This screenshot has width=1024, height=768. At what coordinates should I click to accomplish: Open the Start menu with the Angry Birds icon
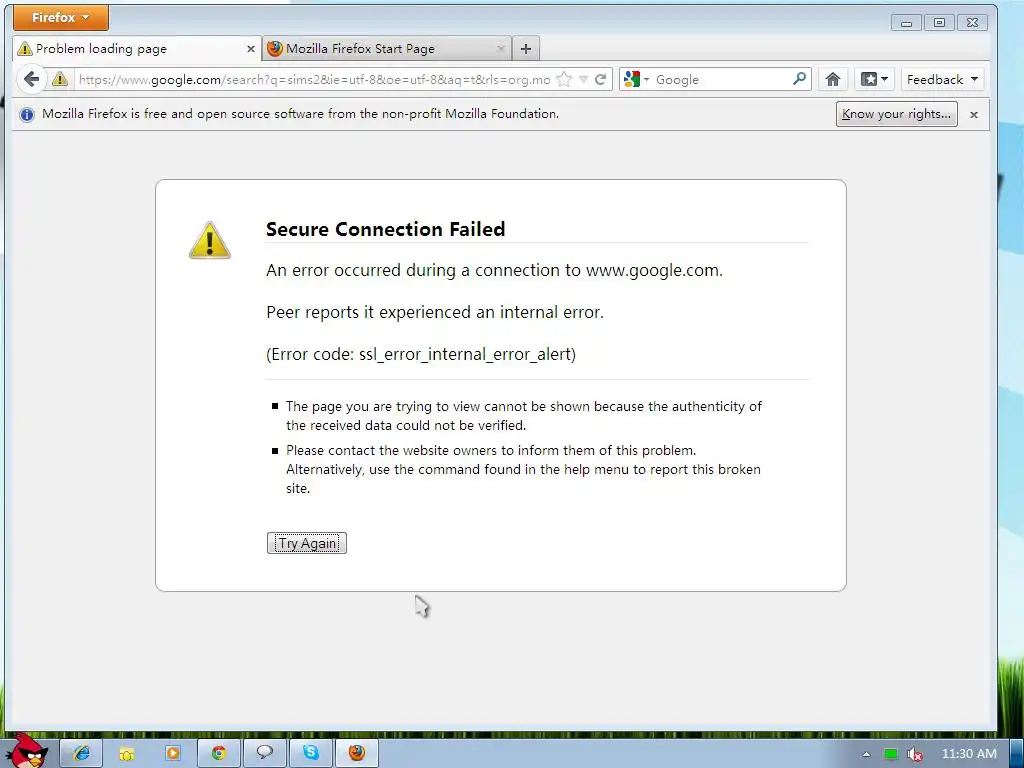coord(26,751)
